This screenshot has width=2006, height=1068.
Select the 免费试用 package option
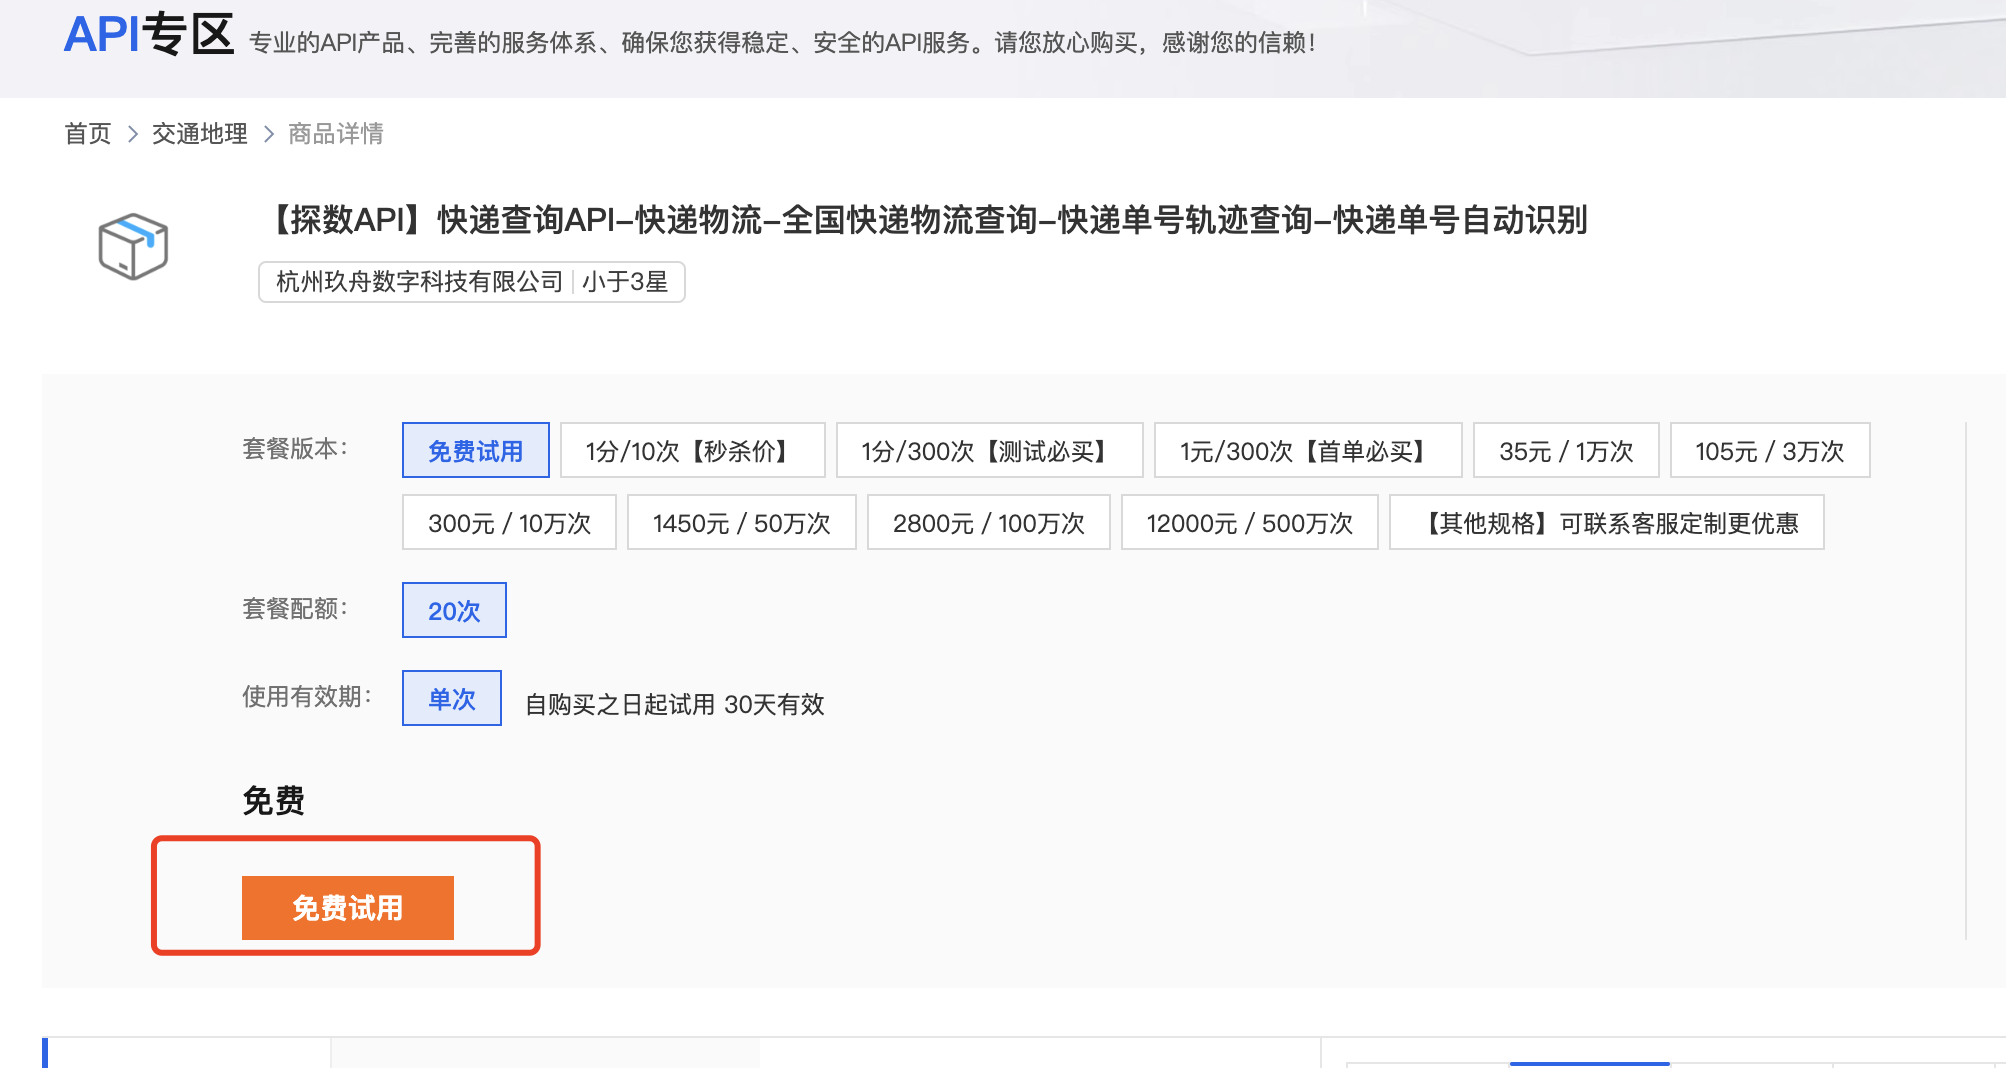pos(476,451)
